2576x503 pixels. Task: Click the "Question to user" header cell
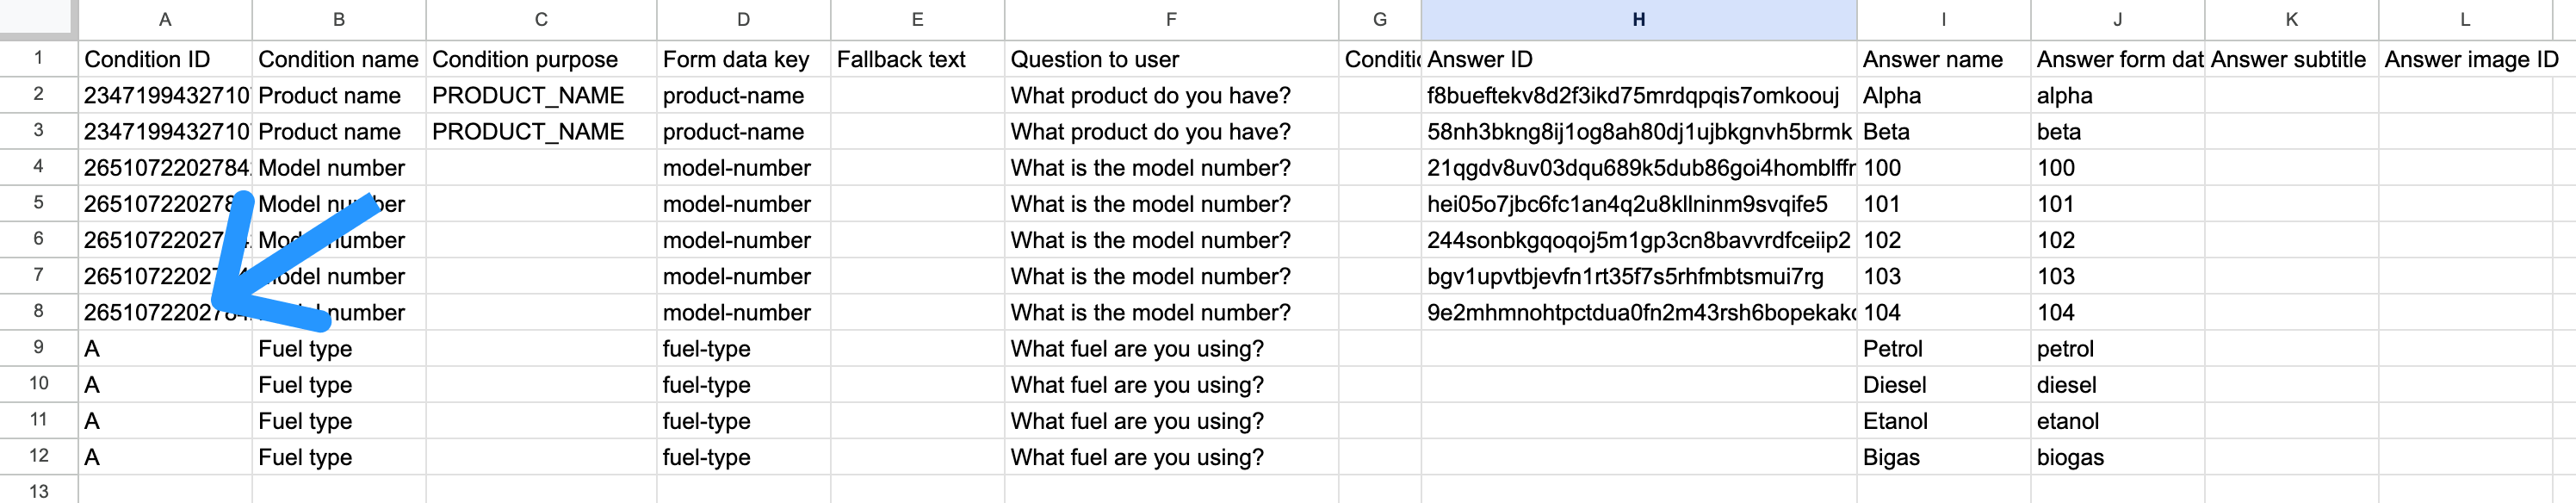tap(1094, 59)
